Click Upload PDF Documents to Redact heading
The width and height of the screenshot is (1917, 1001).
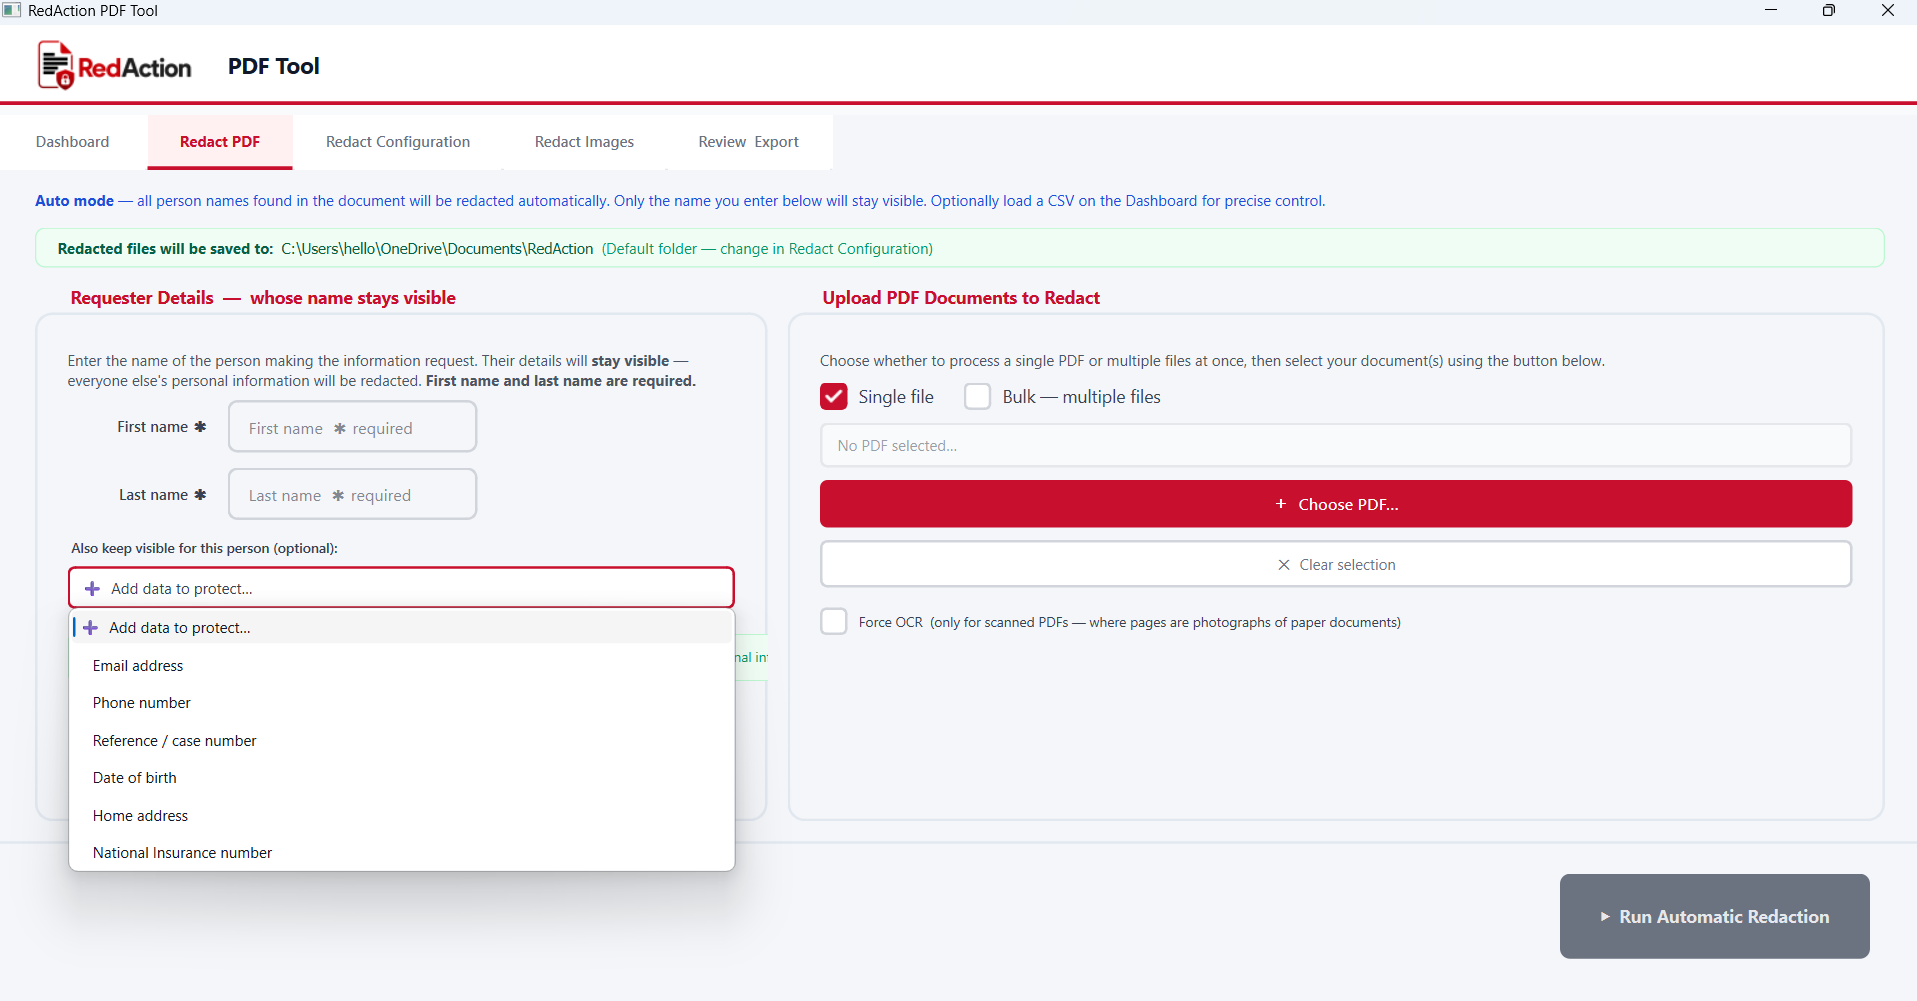961,298
